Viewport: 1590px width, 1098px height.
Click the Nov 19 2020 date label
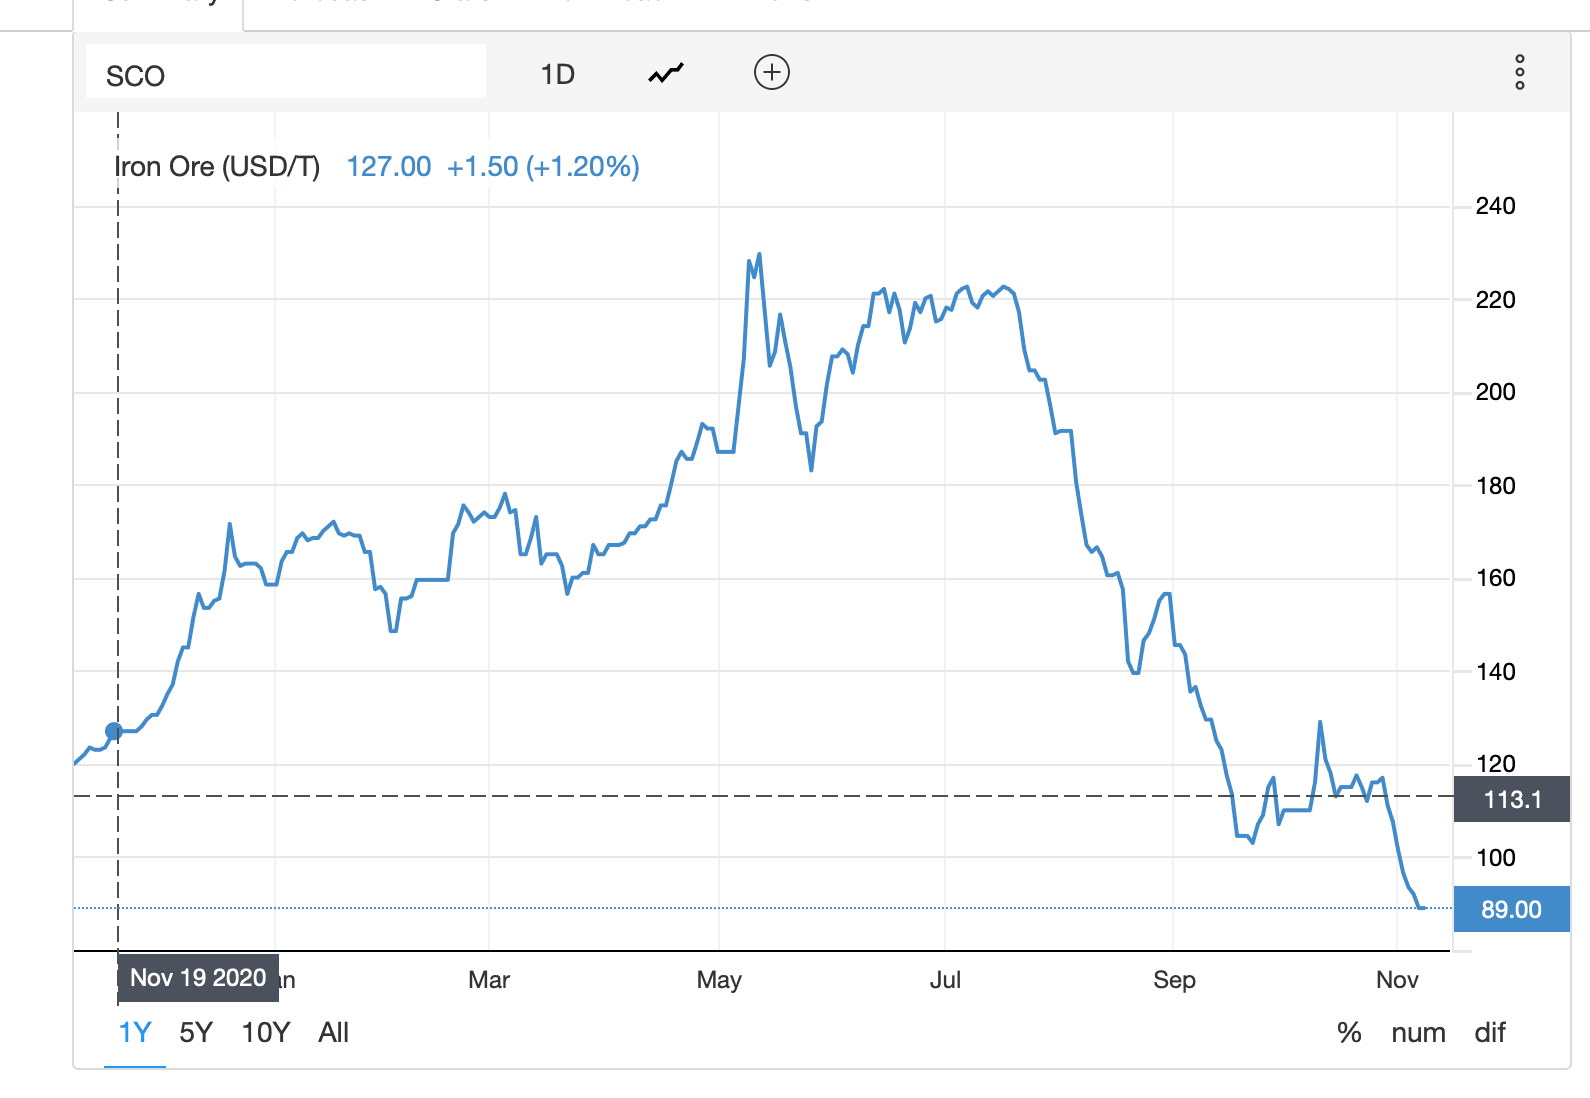(x=198, y=978)
